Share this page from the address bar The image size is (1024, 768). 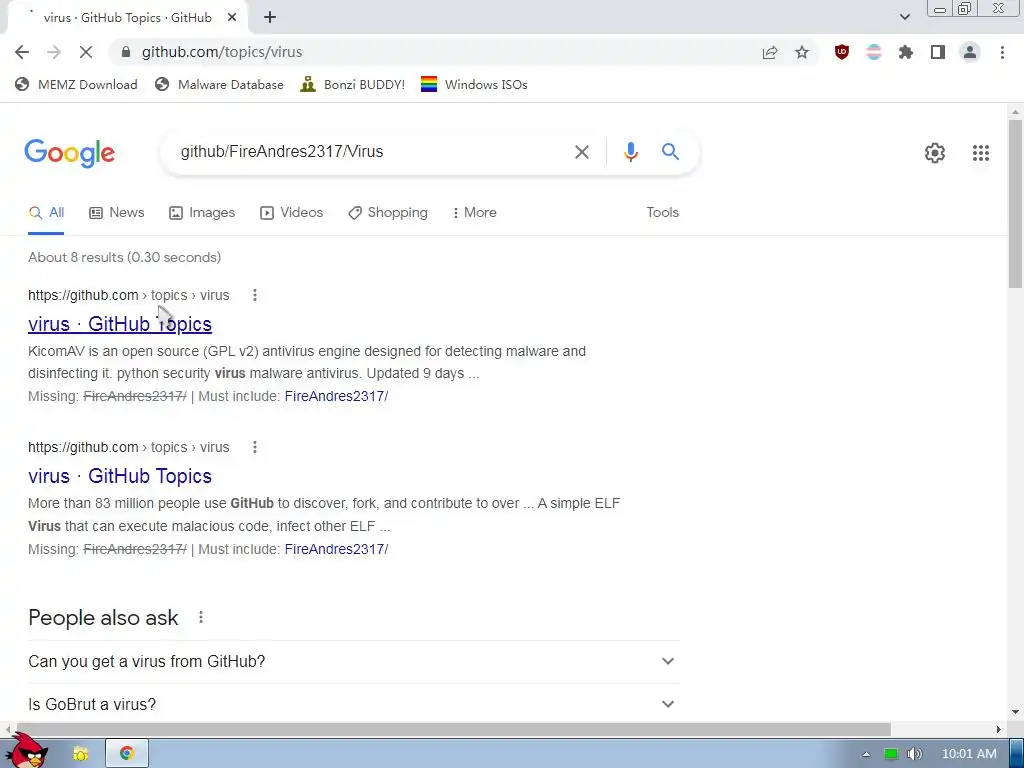click(x=770, y=52)
